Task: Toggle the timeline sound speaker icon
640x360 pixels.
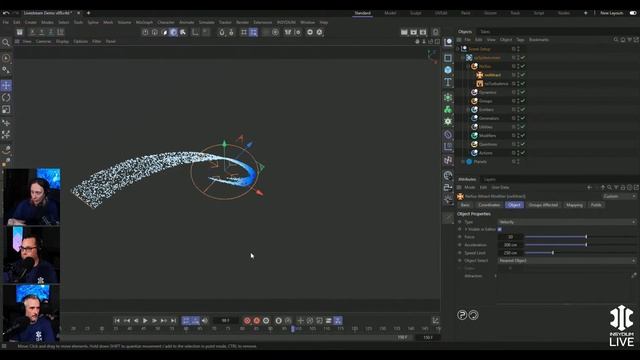Action: click(x=205, y=321)
